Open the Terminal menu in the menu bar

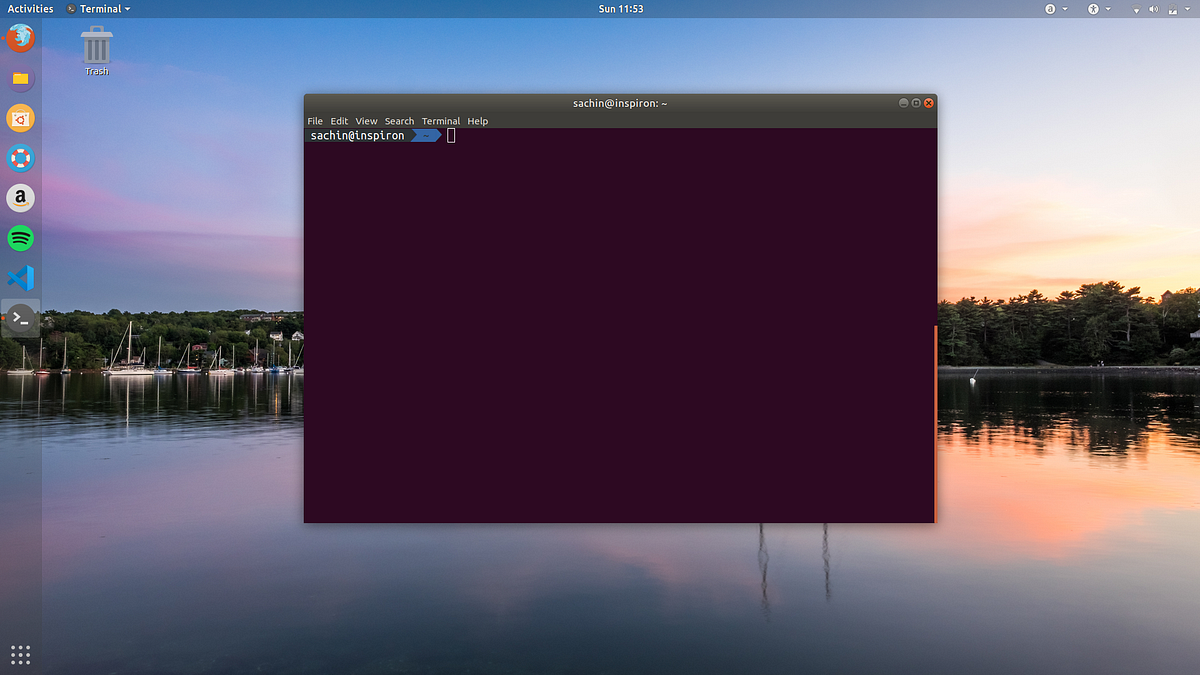[x=441, y=120]
